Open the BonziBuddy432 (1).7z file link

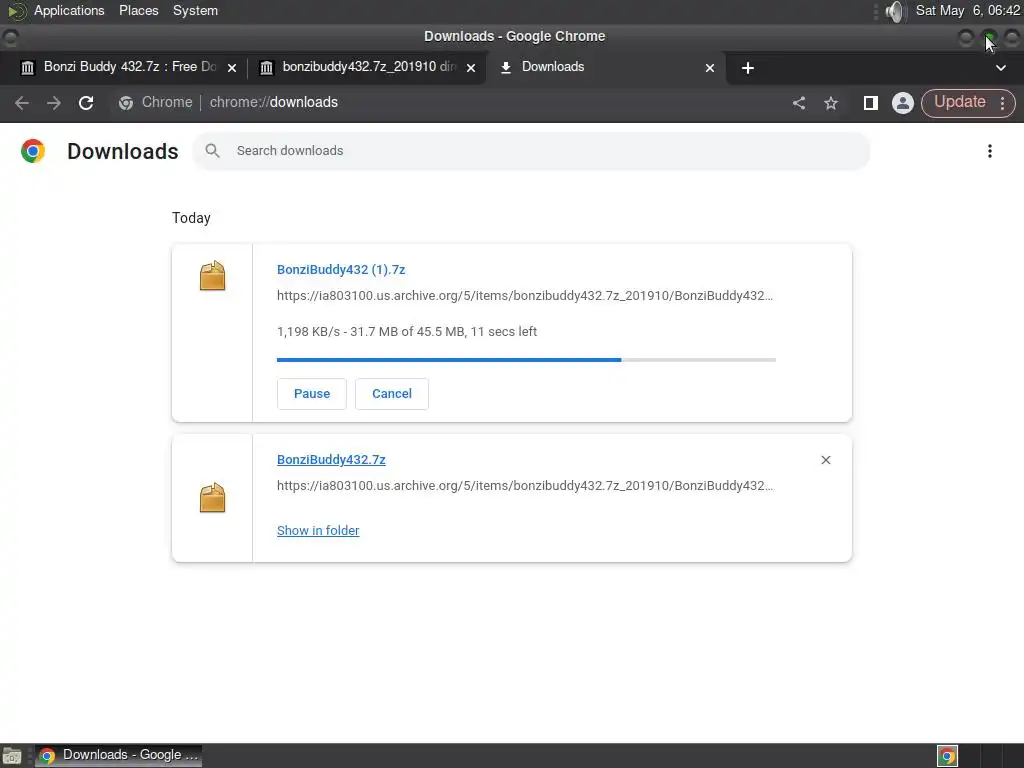(x=341, y=269)
